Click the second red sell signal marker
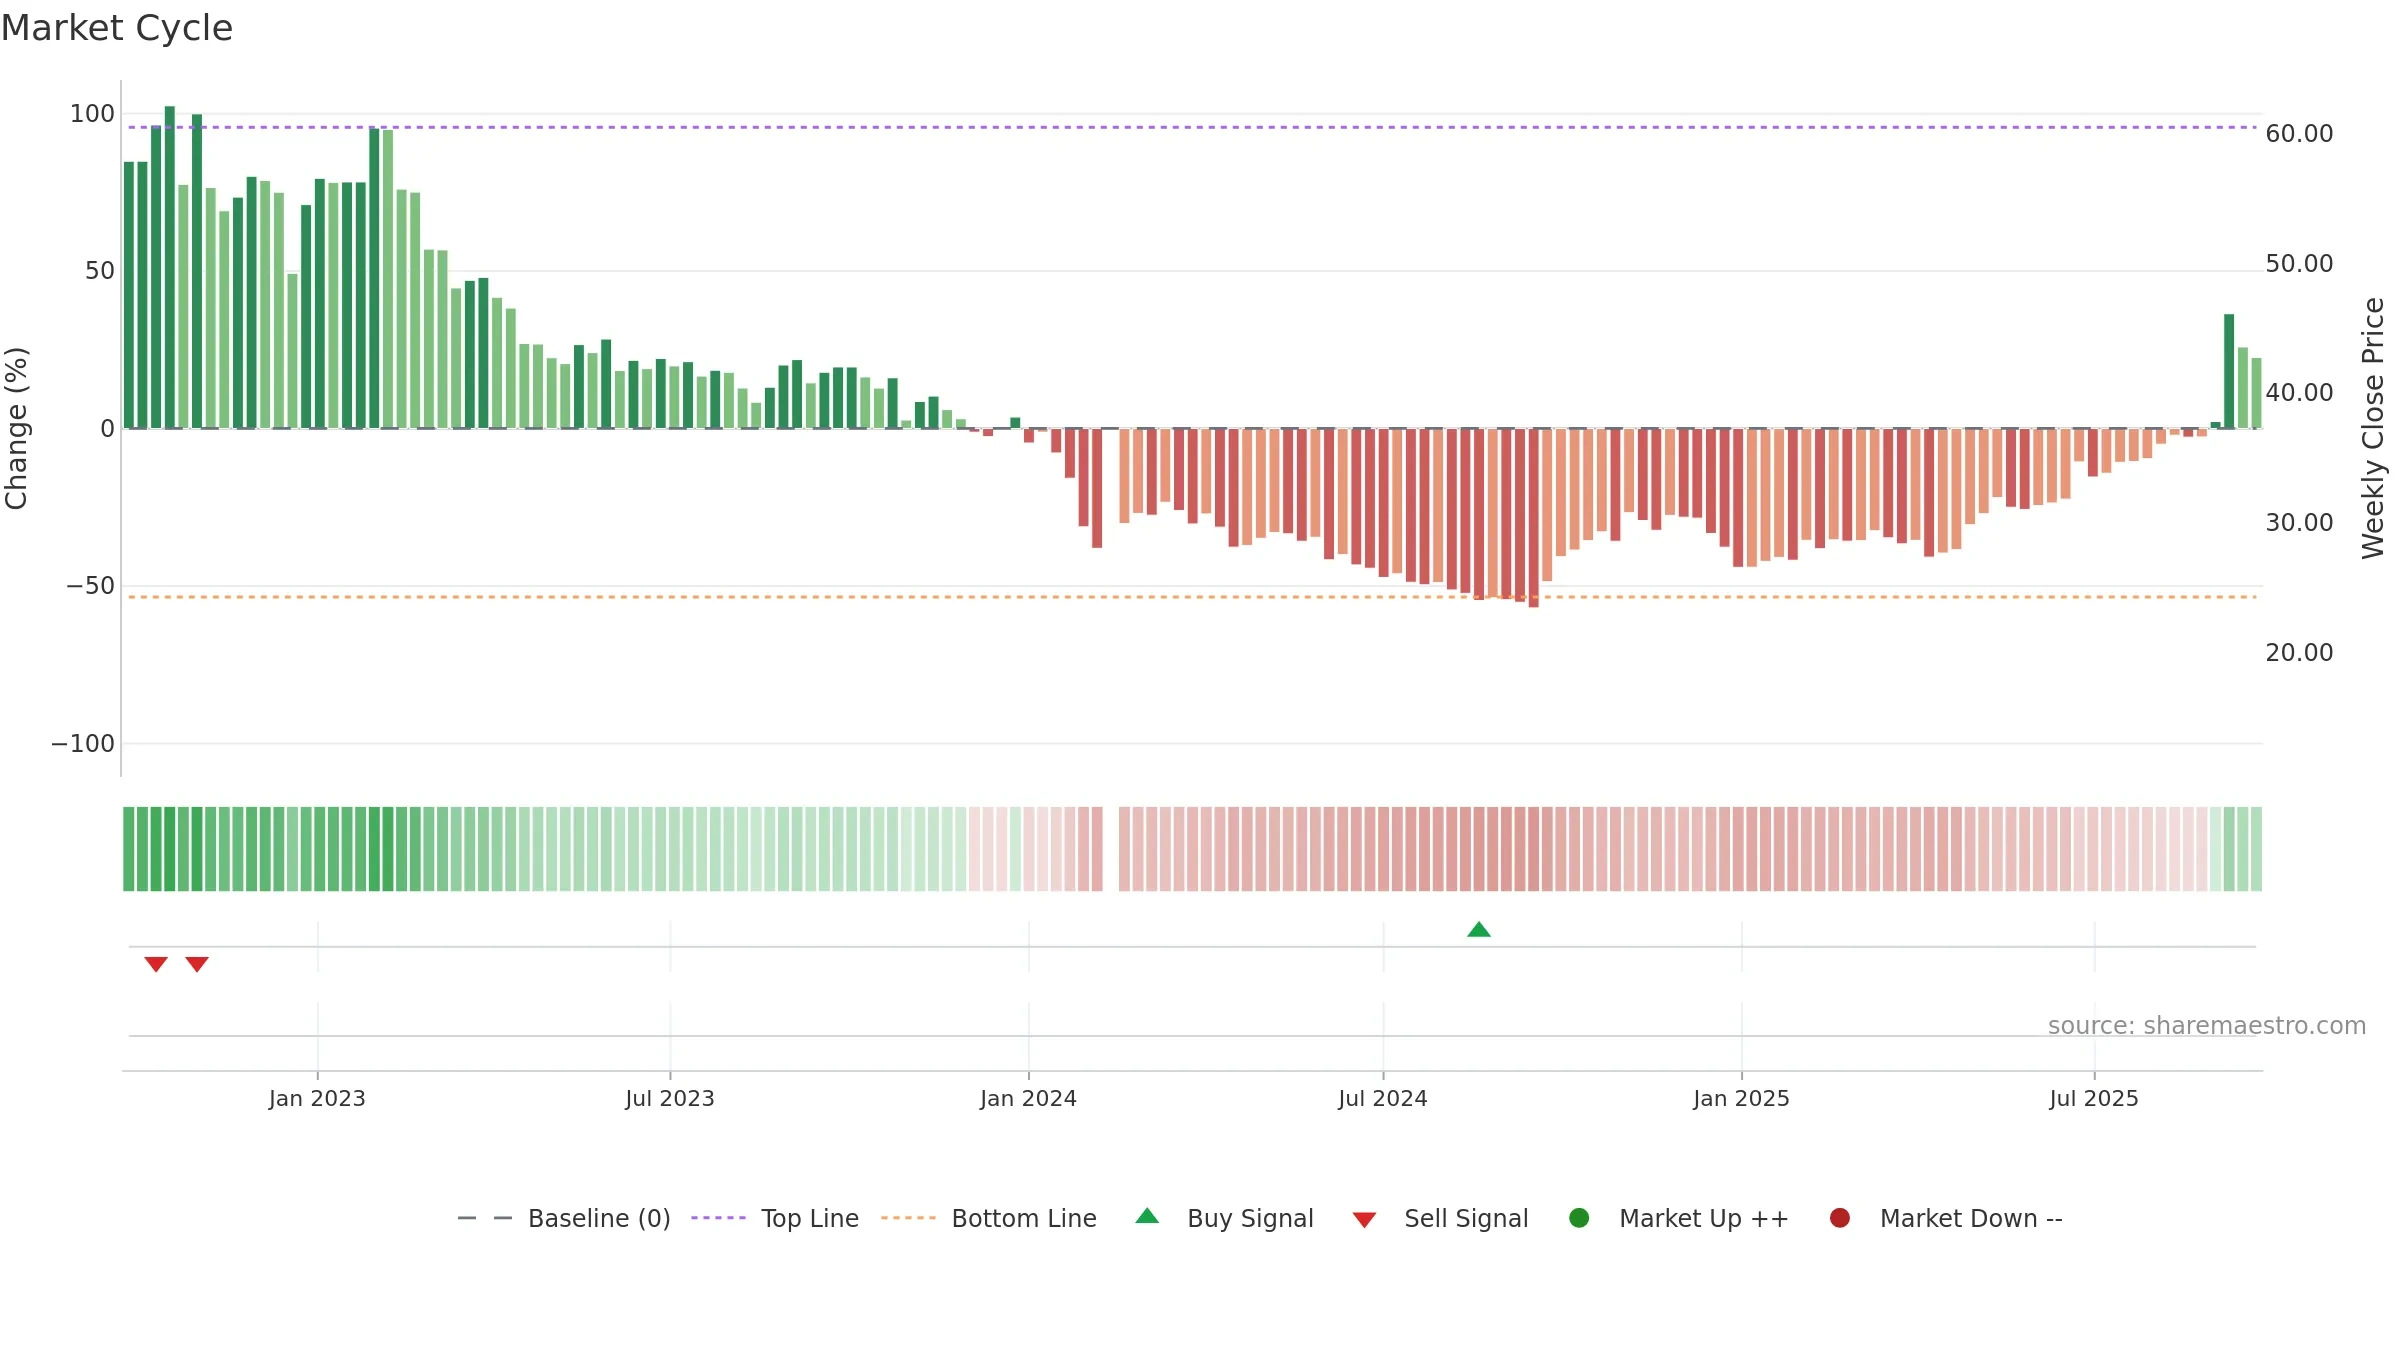 [197, 964]
